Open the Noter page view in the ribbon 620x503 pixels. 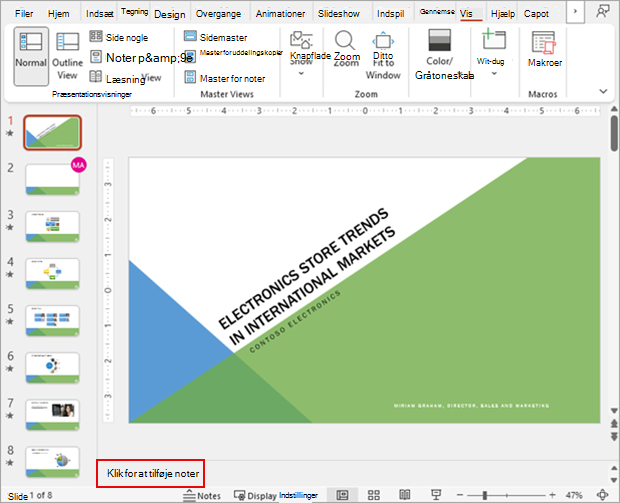click(141, 58)
